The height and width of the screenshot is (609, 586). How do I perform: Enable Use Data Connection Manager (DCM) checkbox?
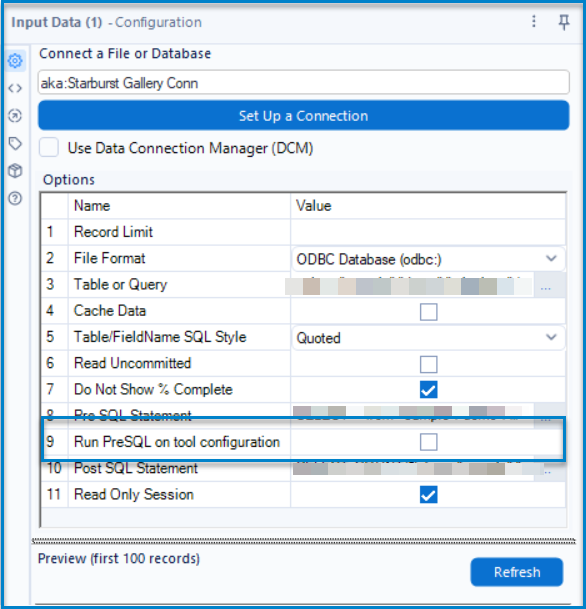click(49, 148)
